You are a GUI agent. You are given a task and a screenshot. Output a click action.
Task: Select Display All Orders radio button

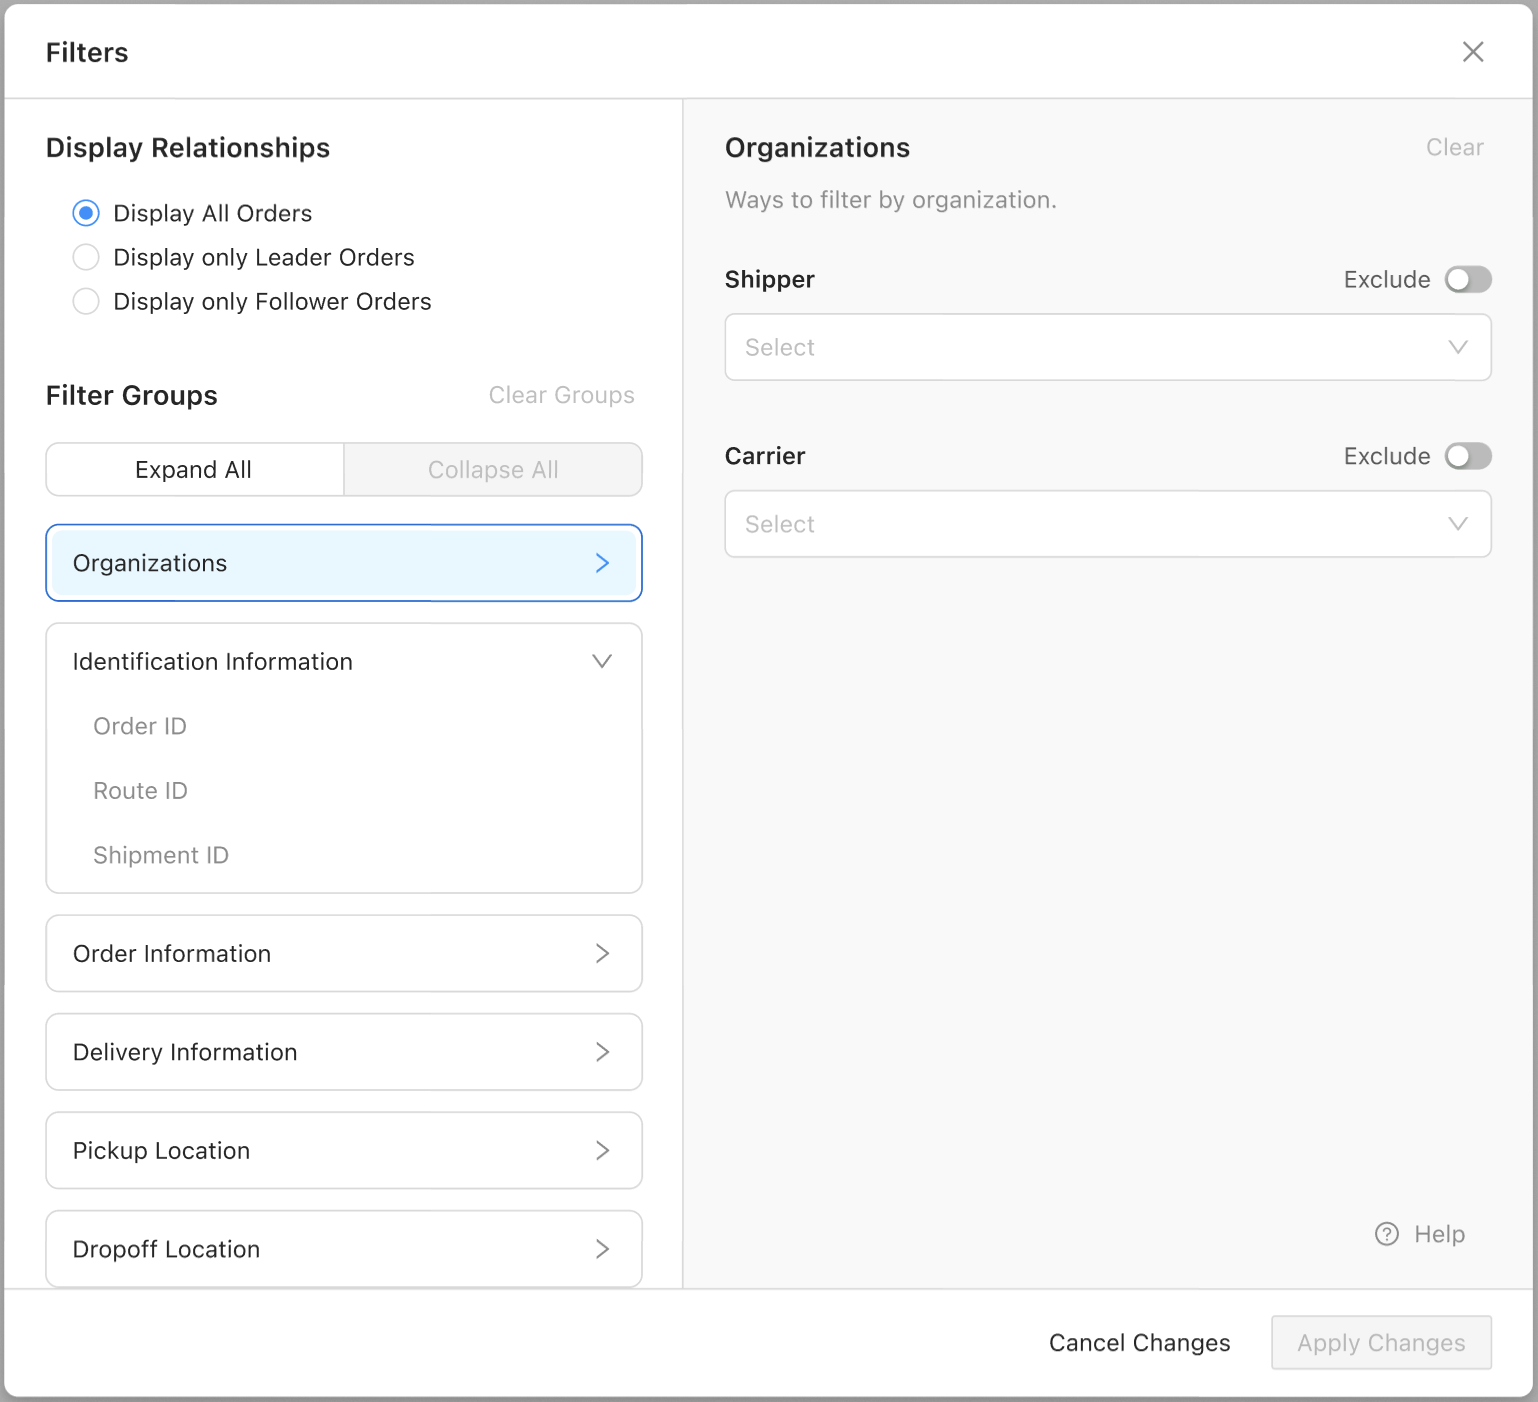[x=87, y=213]
